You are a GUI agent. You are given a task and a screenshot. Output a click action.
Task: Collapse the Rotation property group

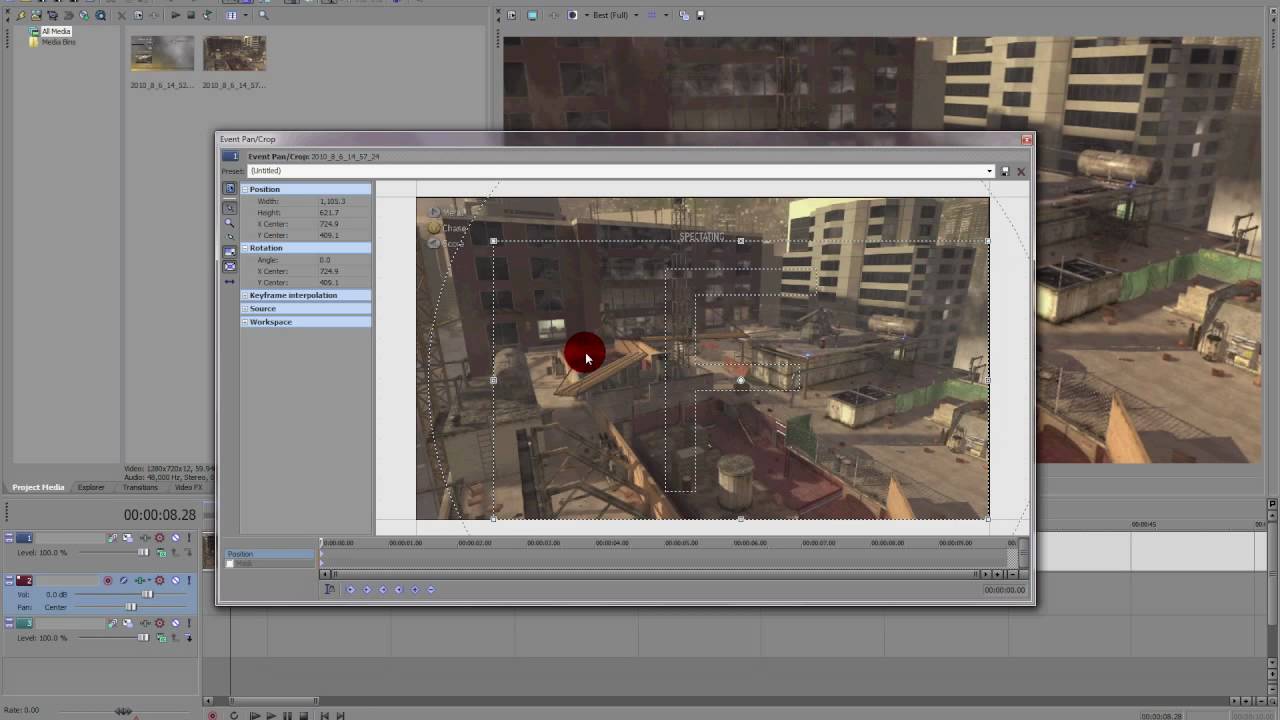244,248
